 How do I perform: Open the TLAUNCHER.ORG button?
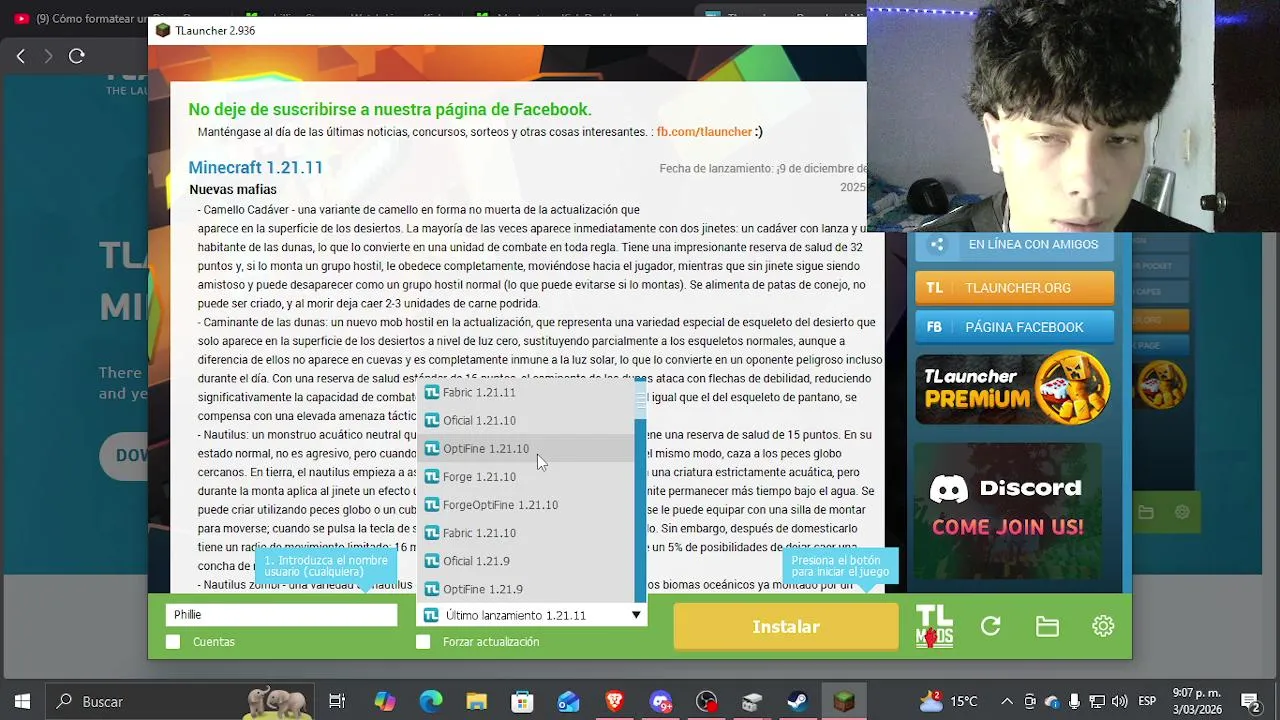(1014, 287)
